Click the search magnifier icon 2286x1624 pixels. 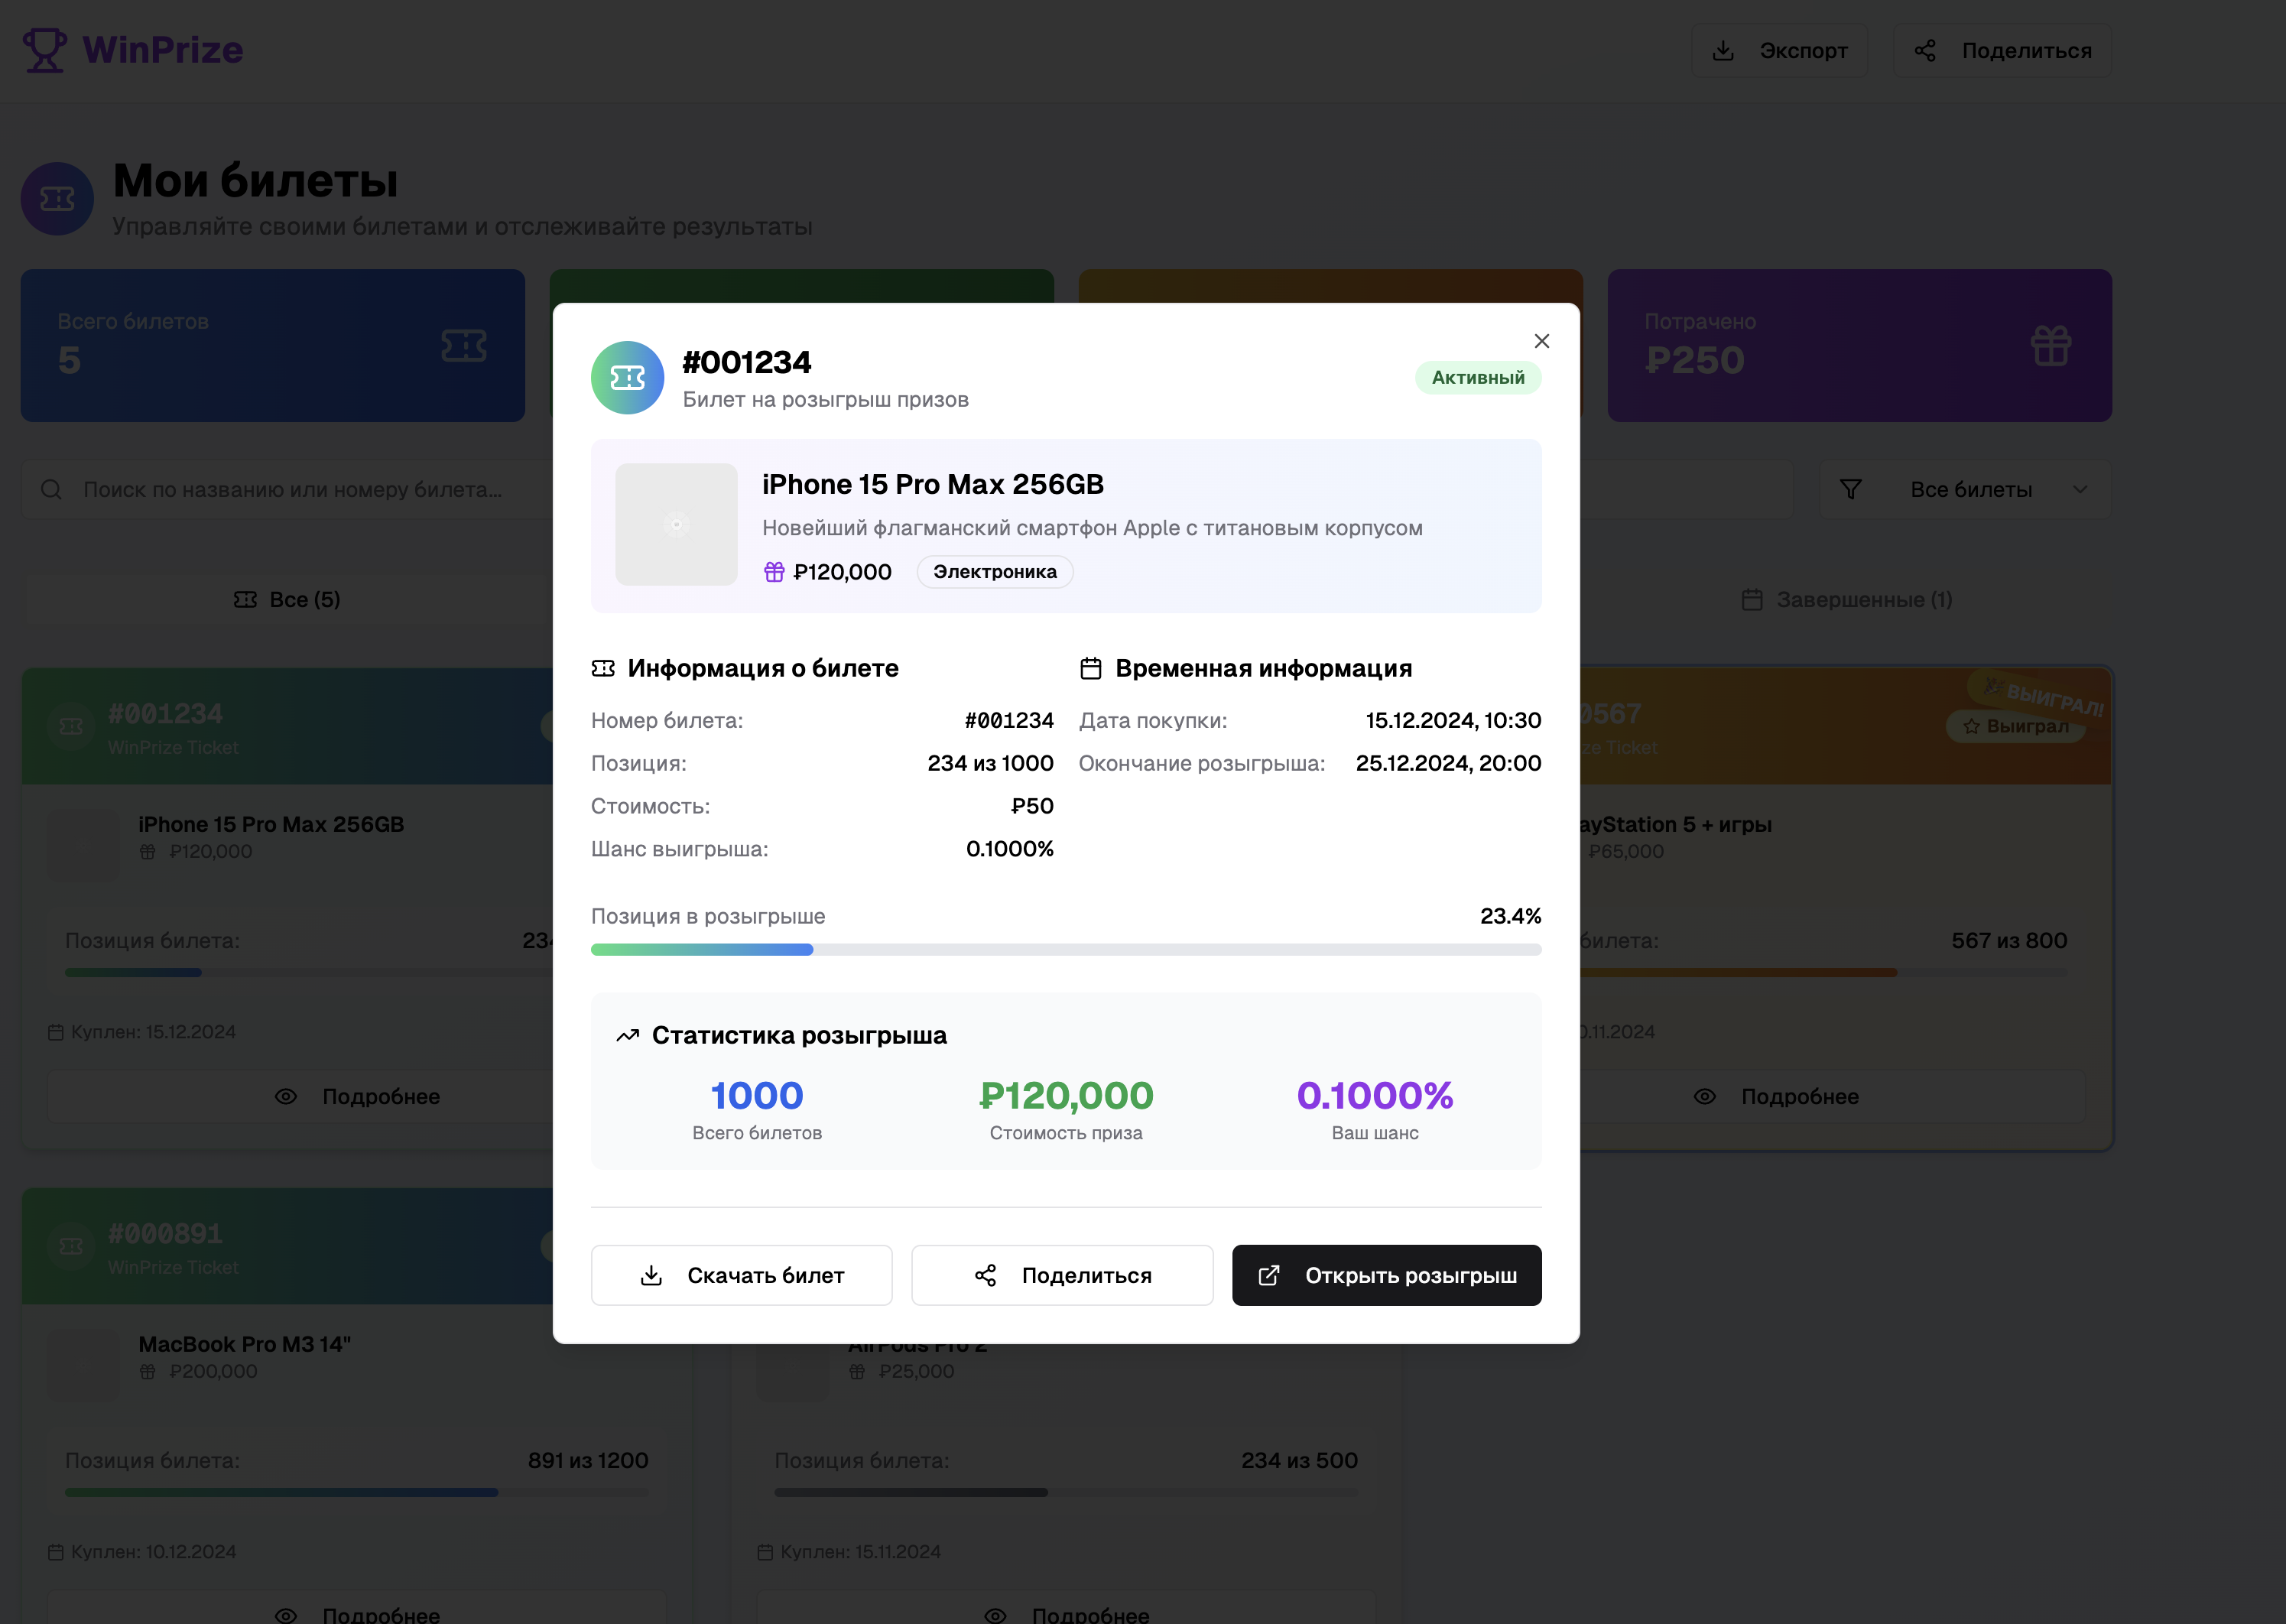coord(51,489)
